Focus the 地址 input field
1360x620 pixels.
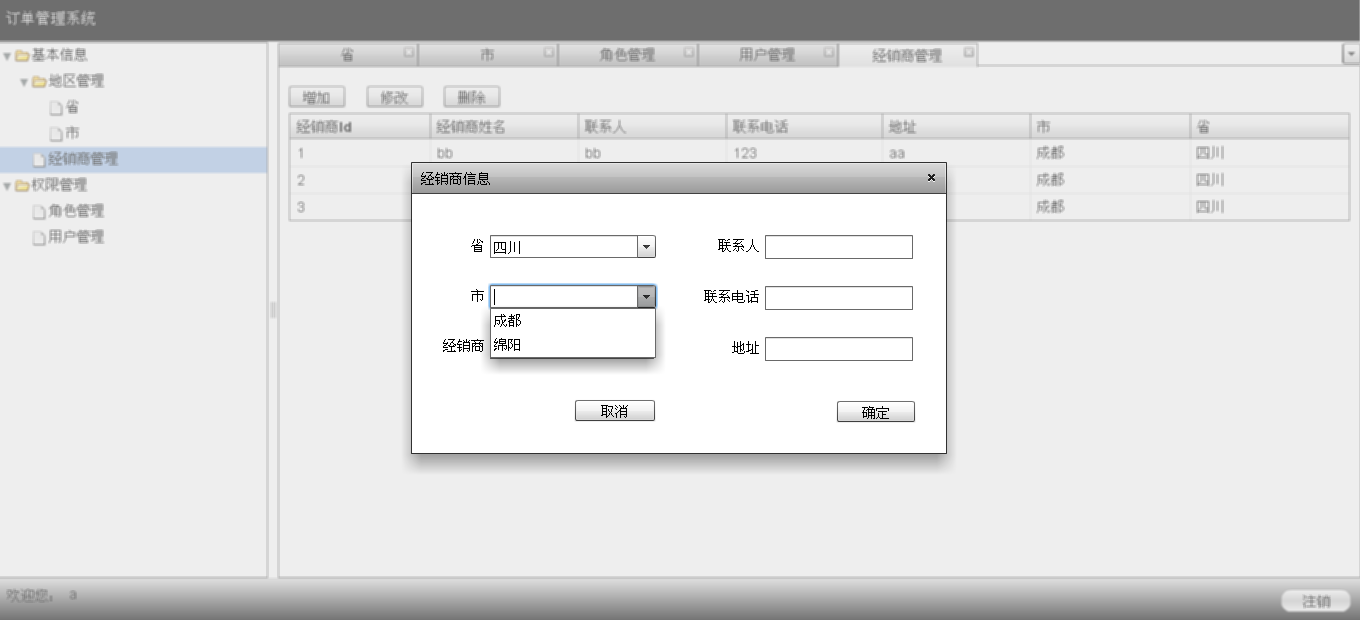839,349
